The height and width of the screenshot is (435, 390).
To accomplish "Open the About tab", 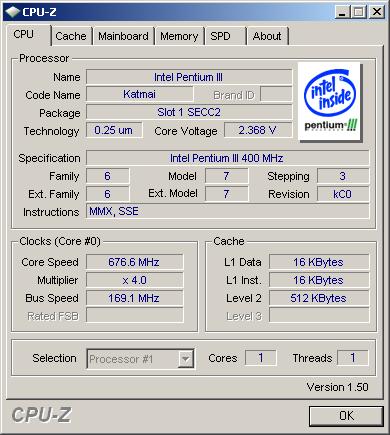I will 267,36.
